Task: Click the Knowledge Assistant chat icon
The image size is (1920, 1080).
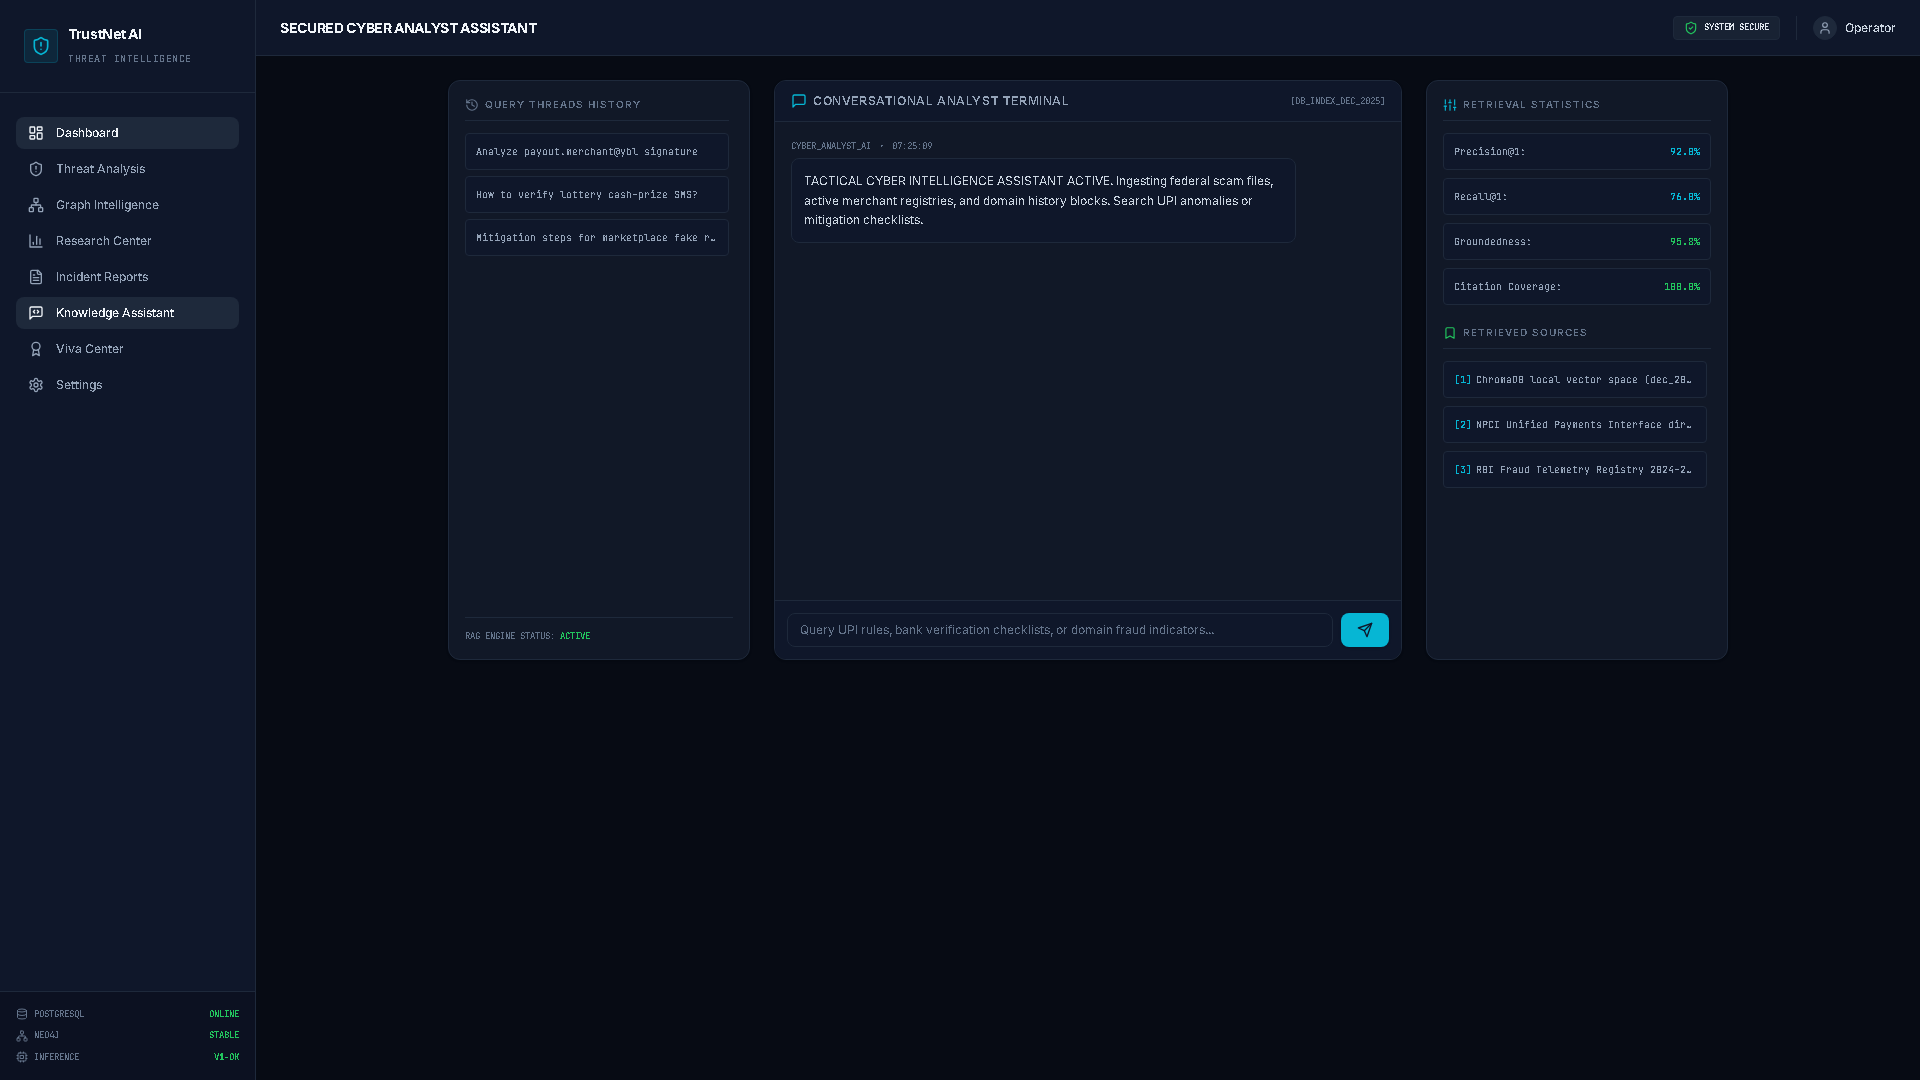Action: 36,313
